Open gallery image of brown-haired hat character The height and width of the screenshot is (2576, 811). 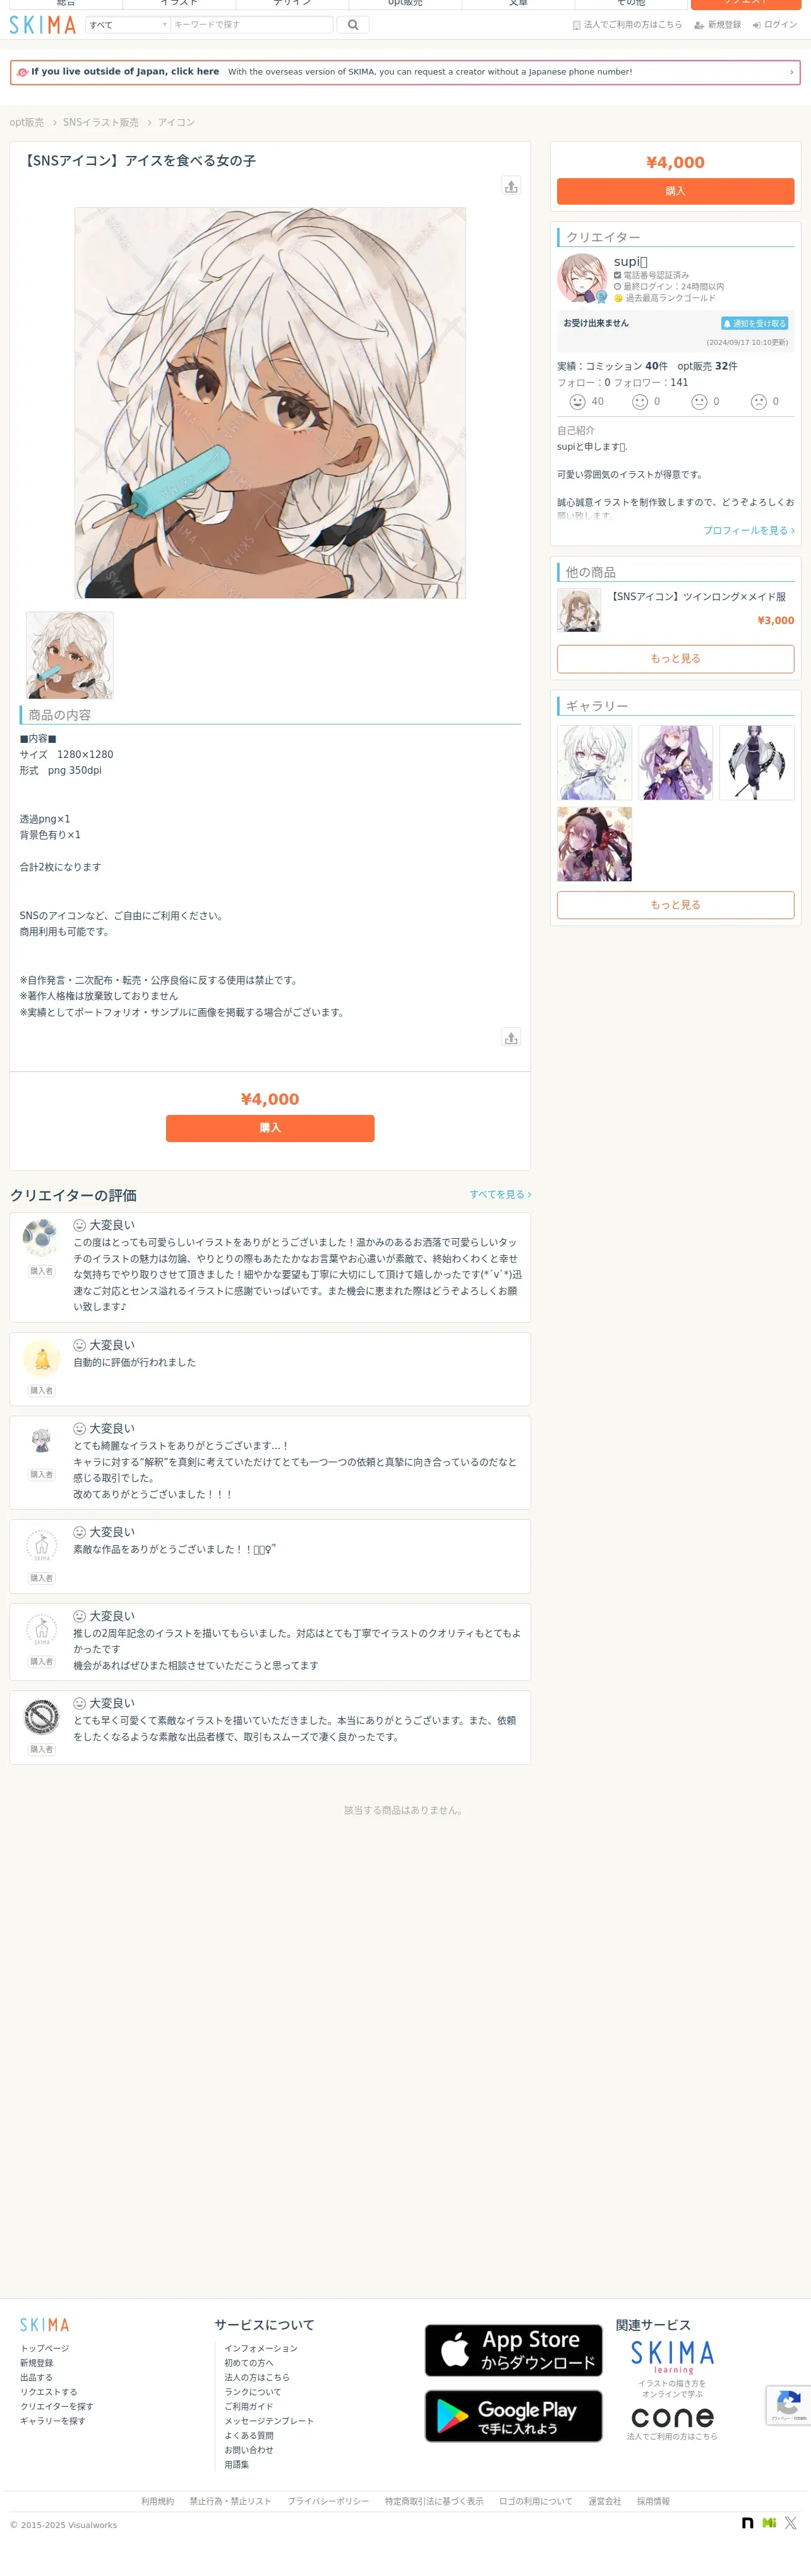point(594,844)
